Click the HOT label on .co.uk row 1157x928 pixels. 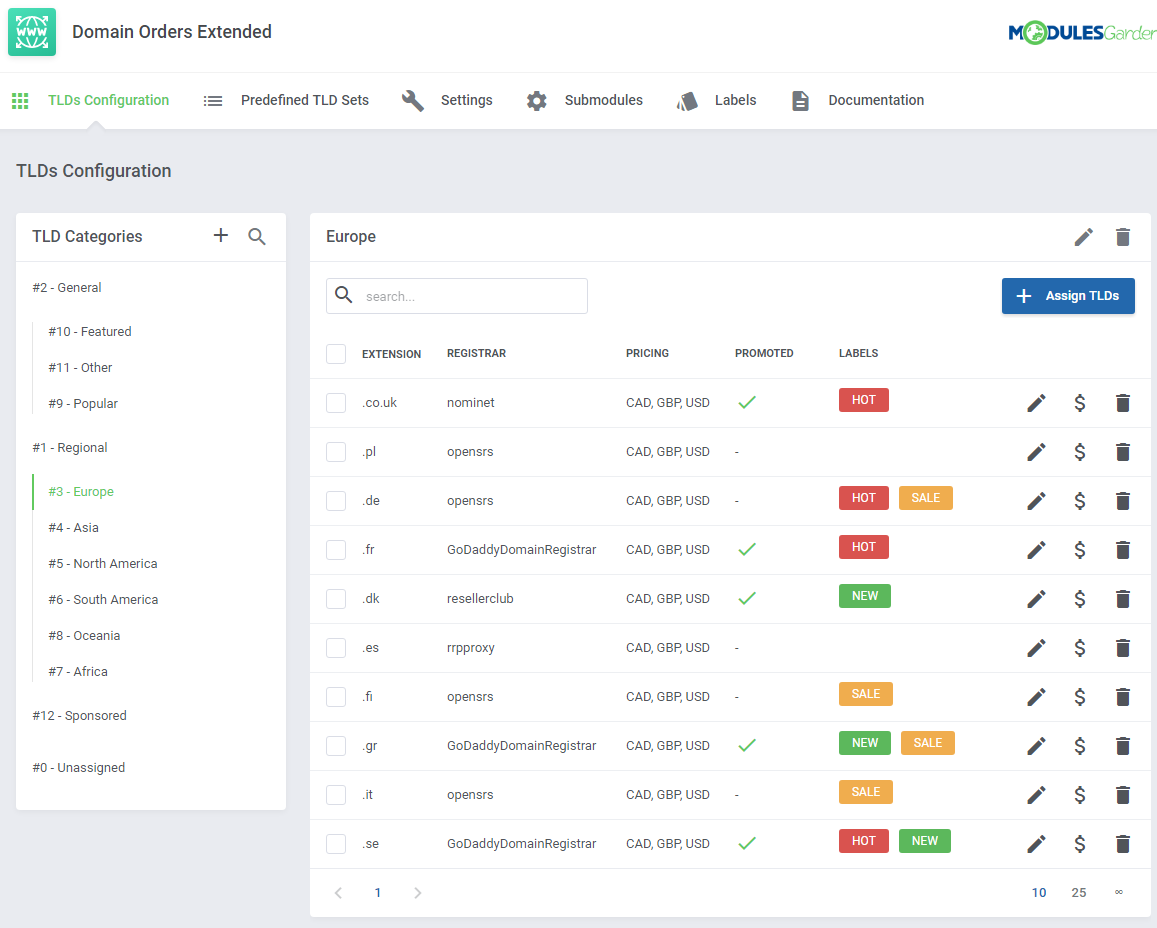(863, 400)
